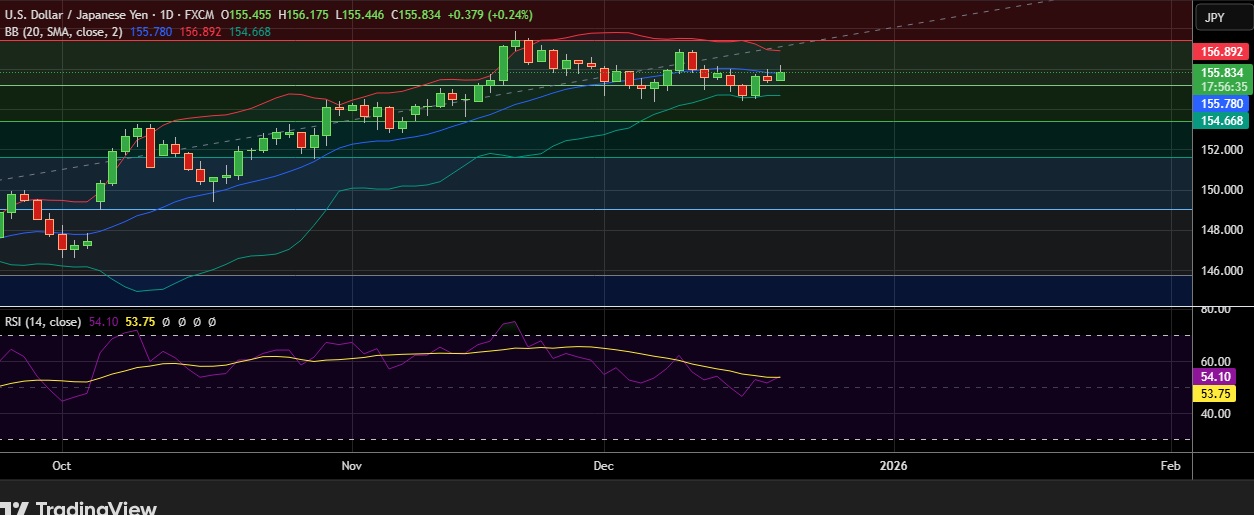Click the blue 155.780 price scale label

[x=1221, y=104]
